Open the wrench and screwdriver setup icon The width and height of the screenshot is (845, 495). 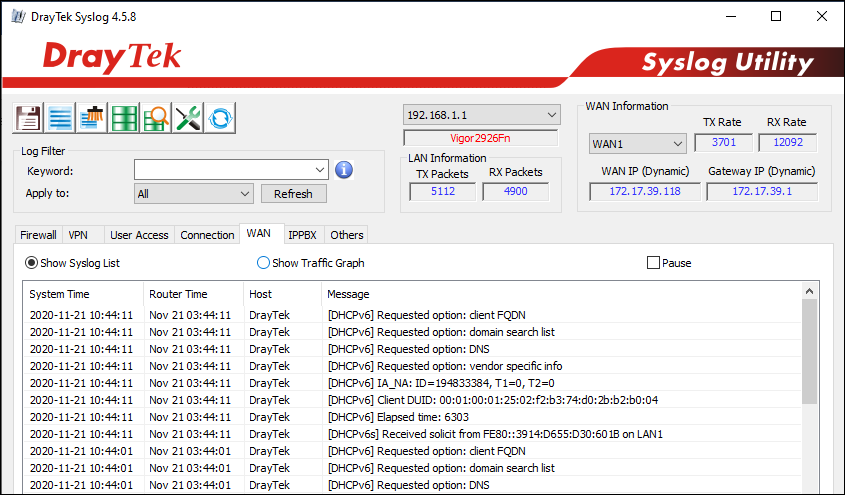[188, 117]
